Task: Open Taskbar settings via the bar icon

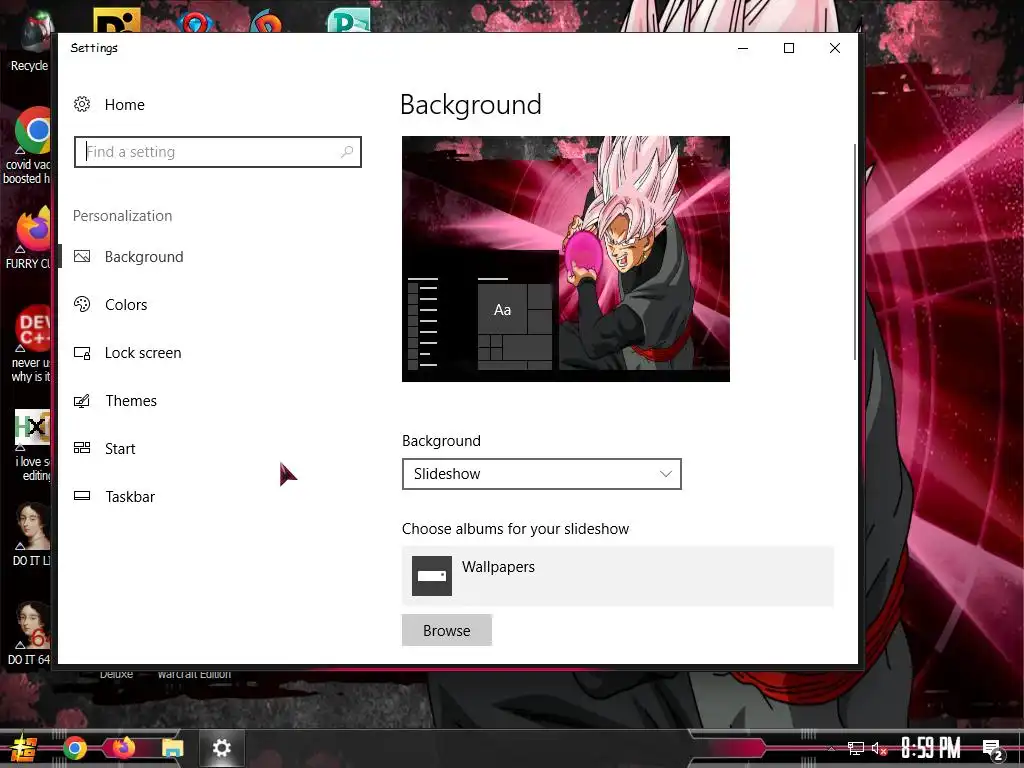Action: click(x=82, y=496)
